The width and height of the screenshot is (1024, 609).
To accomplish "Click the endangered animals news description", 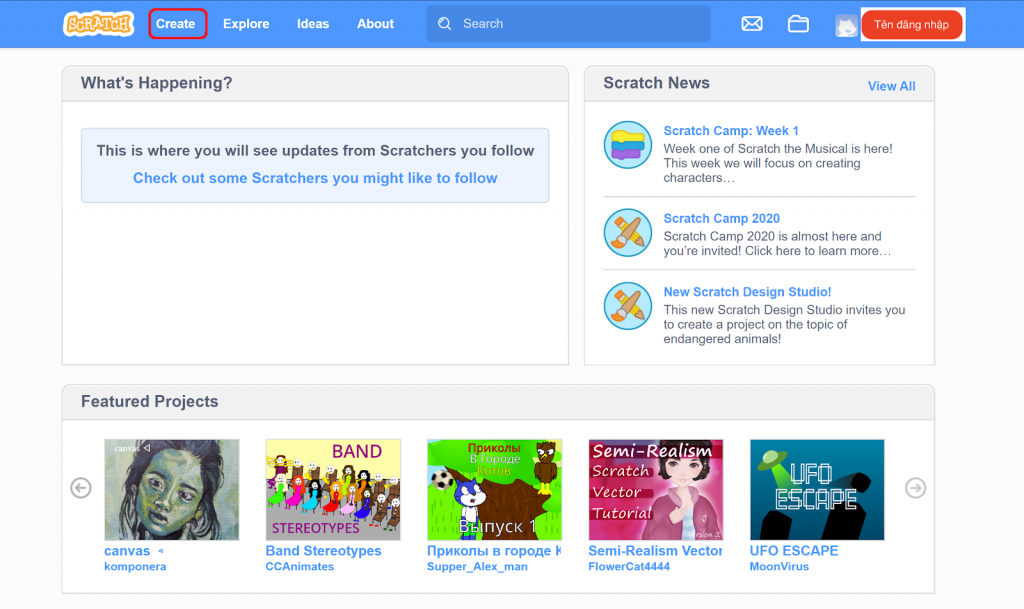I will click(x=784, y=324).
